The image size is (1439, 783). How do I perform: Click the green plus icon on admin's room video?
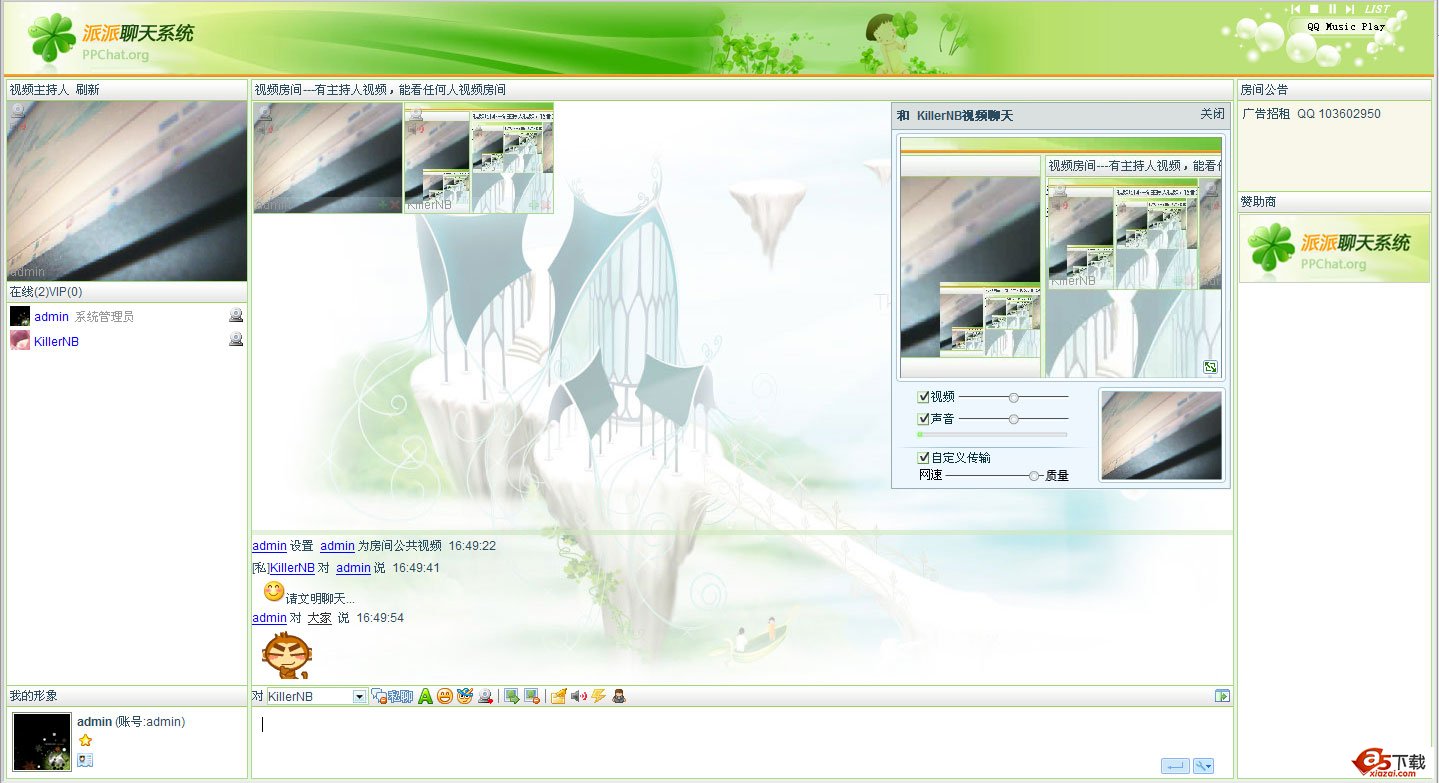pos(382,205)
